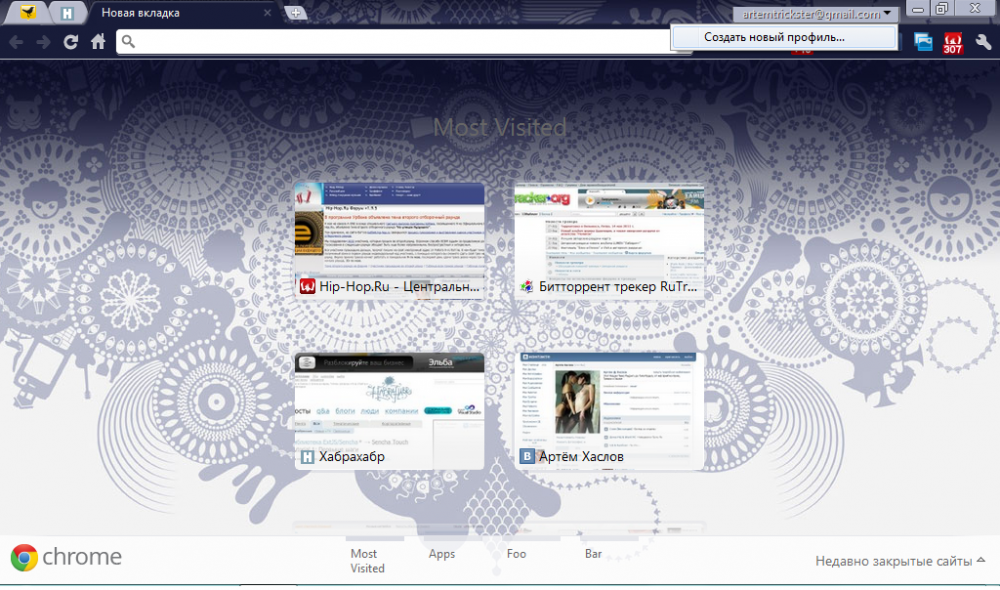The height and width of the screenshot is (590, 1000).
Task: Focus the address bar input field
Action: pyautogui.click(x=402, y=42)
